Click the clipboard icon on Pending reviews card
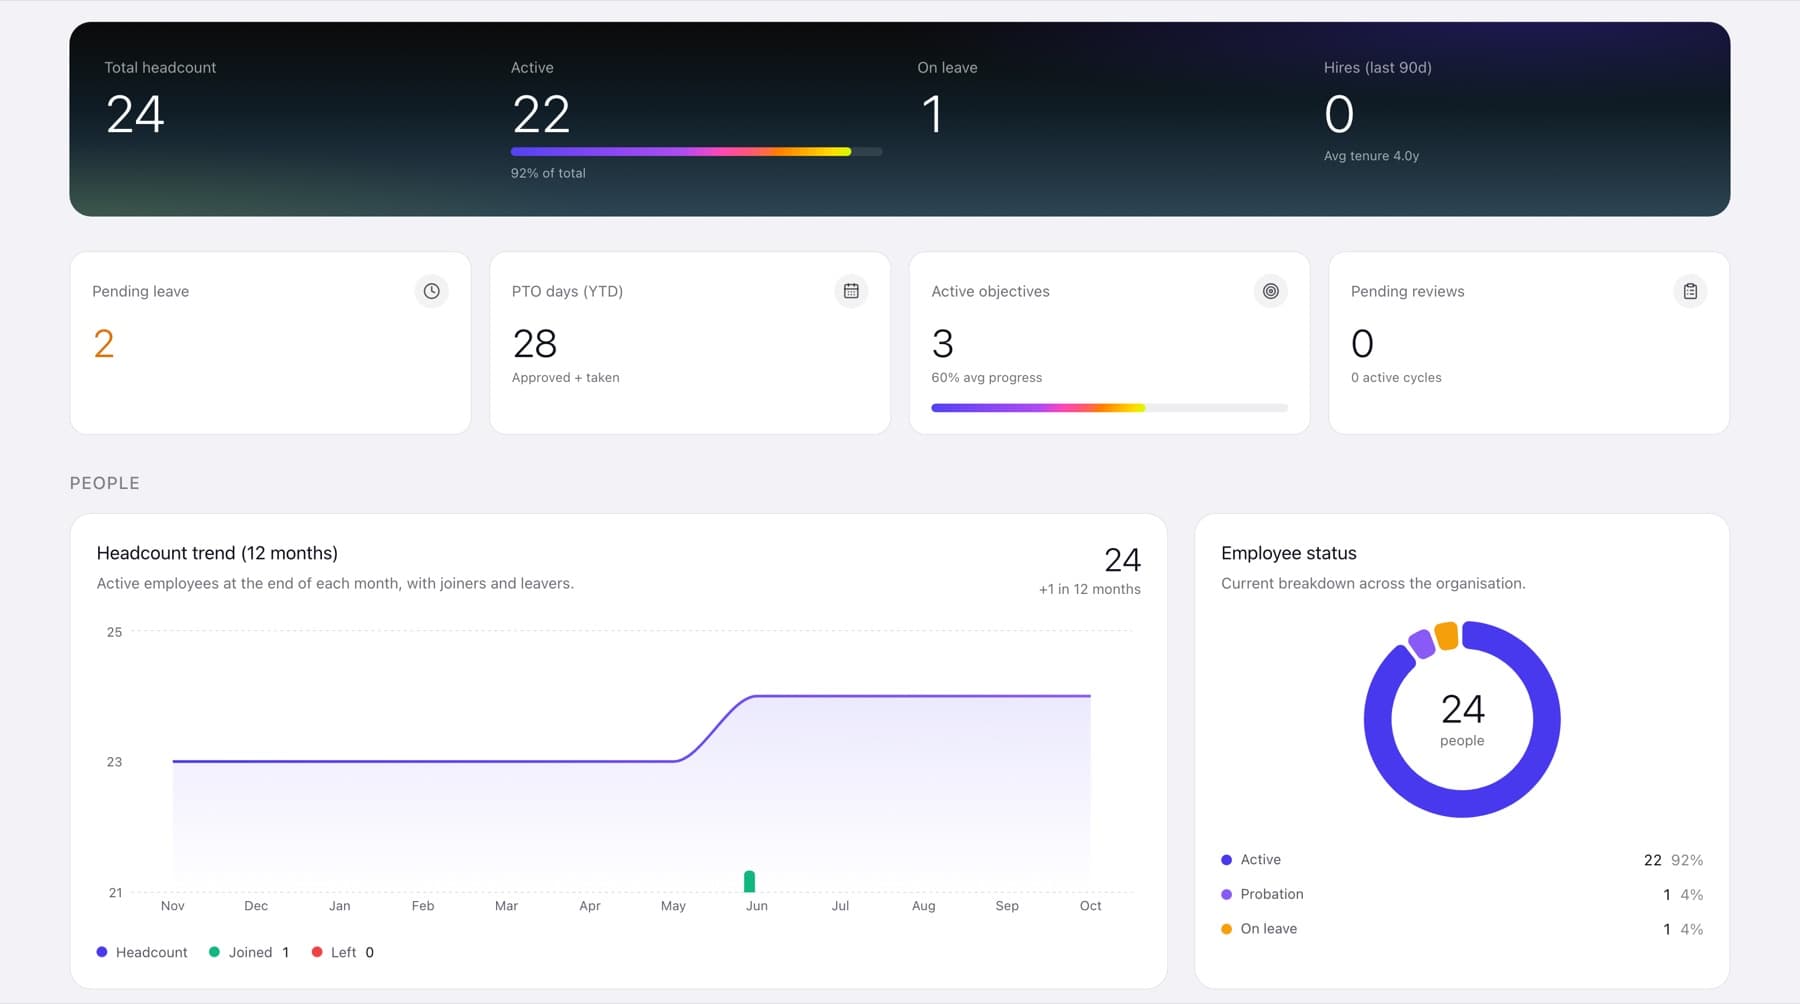 [x=1690, y=291]
